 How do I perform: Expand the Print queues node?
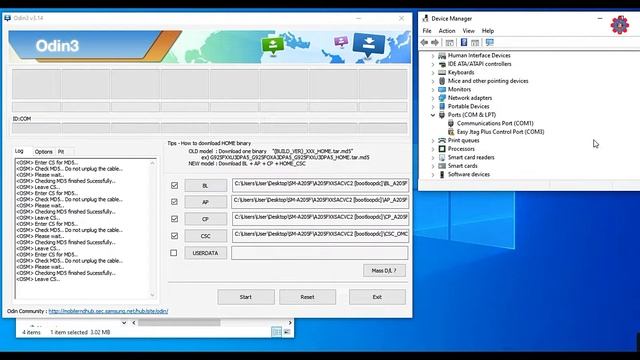(x=433, y=140)
